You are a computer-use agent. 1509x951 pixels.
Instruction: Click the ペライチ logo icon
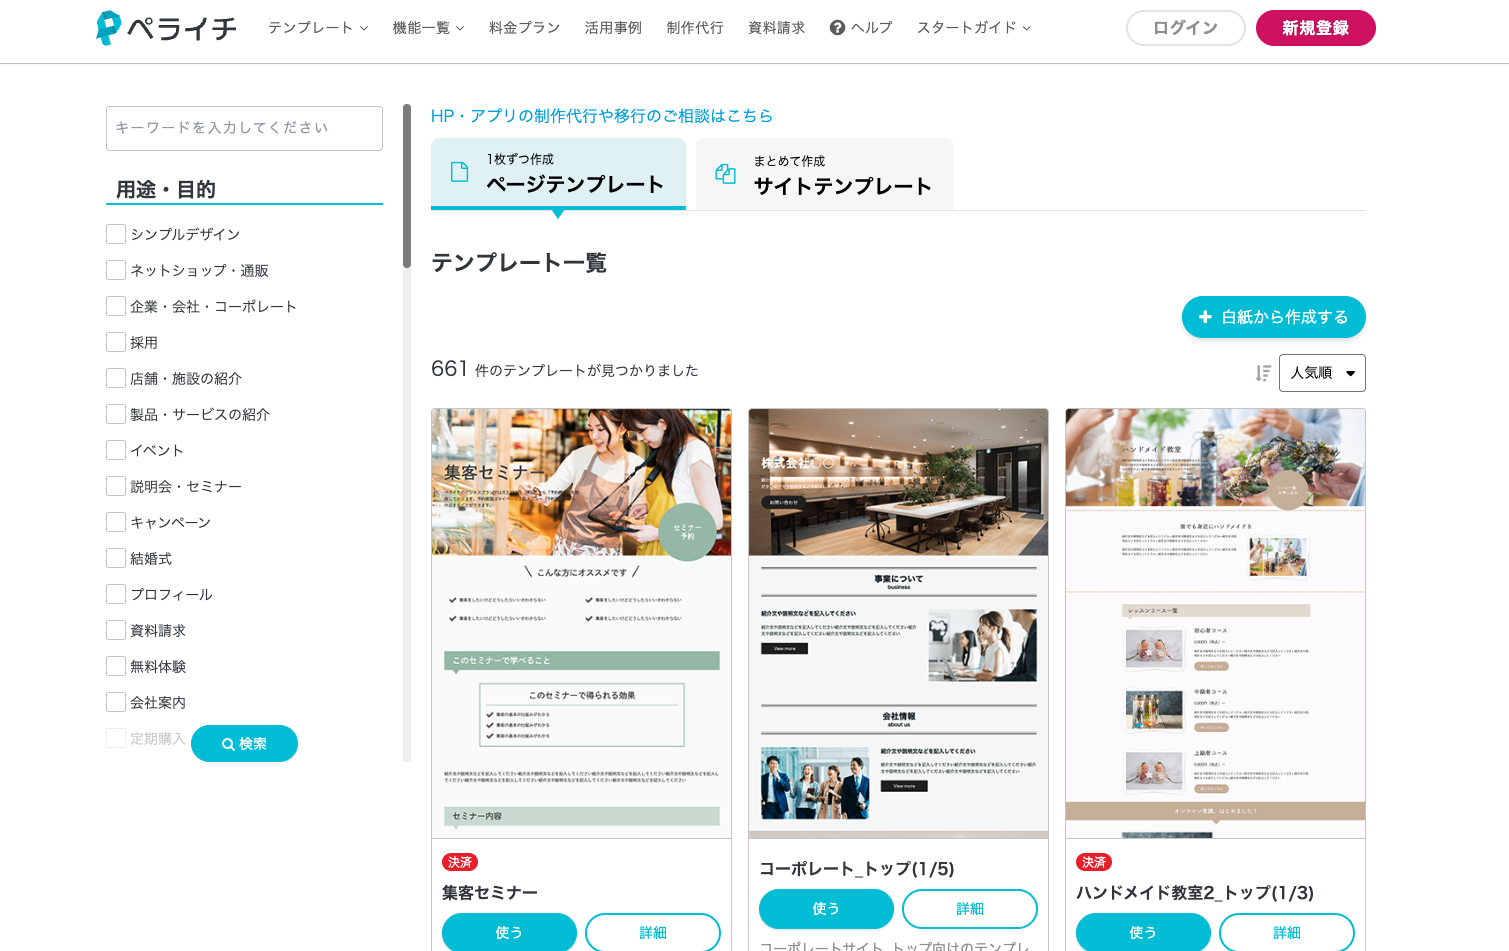(108, 27)
